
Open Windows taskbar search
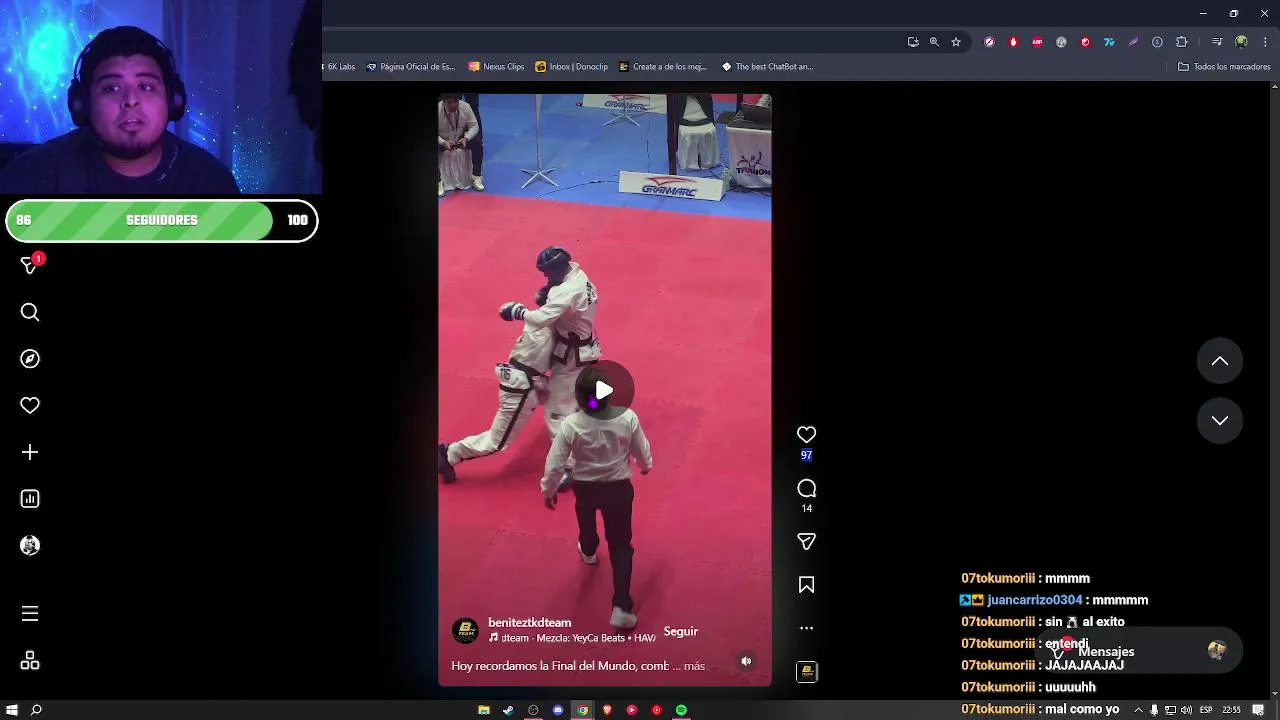37,710
